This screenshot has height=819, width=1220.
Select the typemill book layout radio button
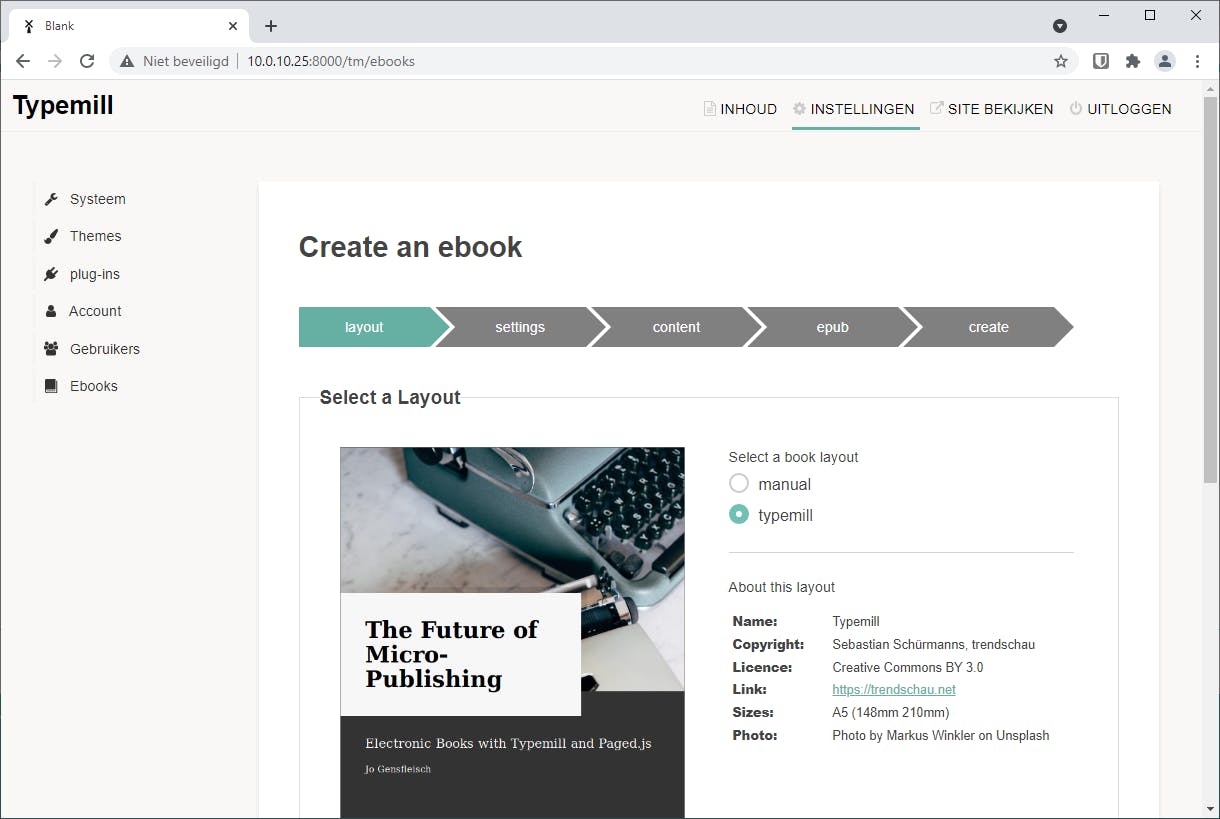pos(739,515)
